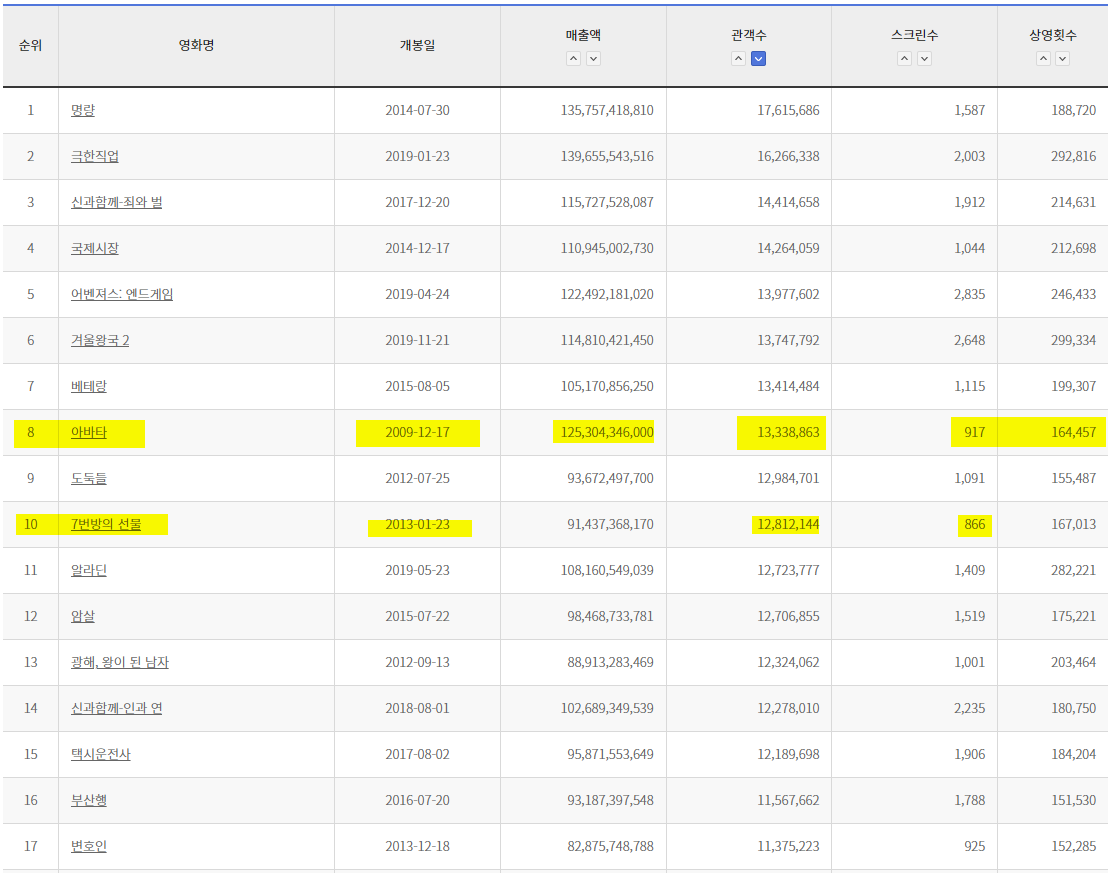This screenshot has height=873, width=1111.
Task: Select release date 2012-09-13
Action: point(417,663)
